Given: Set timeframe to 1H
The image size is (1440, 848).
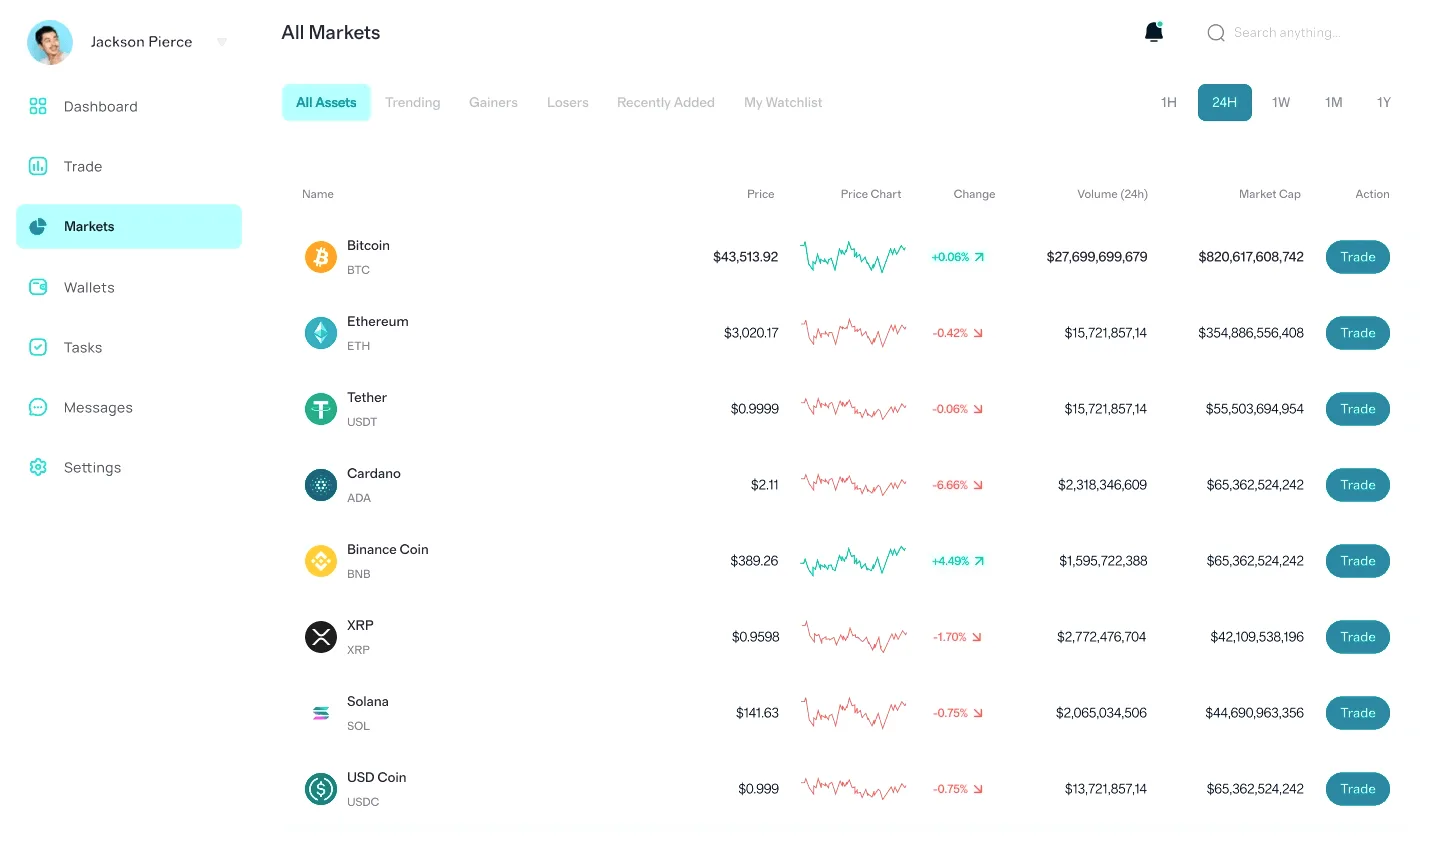Looking at the screenshot, I should (1169, 102).
